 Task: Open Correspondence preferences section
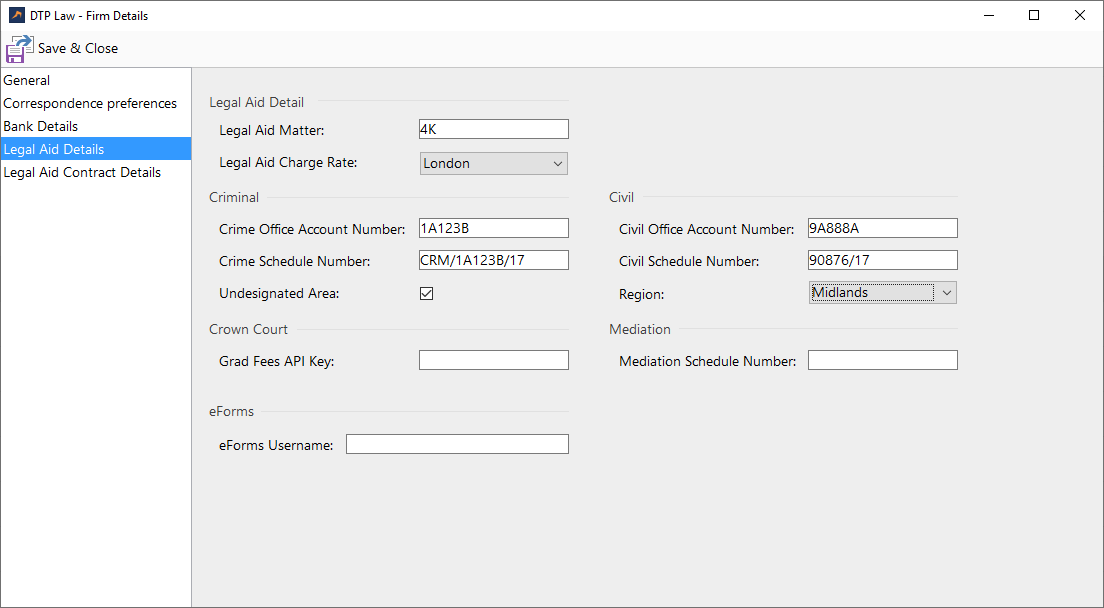coord(90,103)
